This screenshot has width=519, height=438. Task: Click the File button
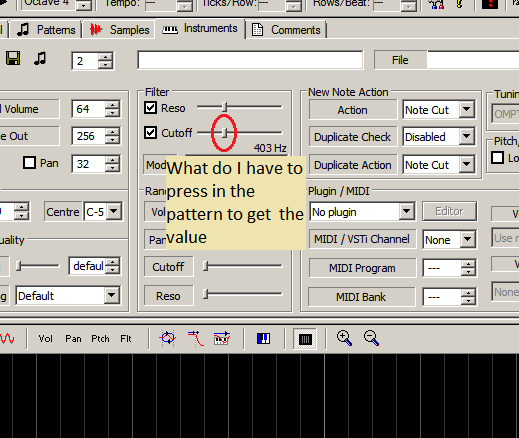400,60
